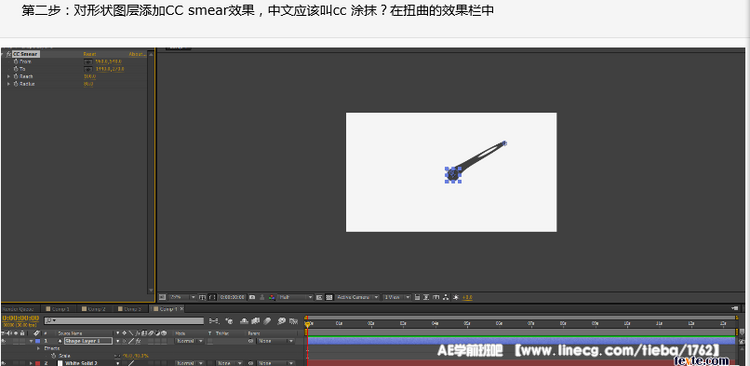Open the About link for CC Smear
Viewport: 750px width, 366px height.
point(137,54)
